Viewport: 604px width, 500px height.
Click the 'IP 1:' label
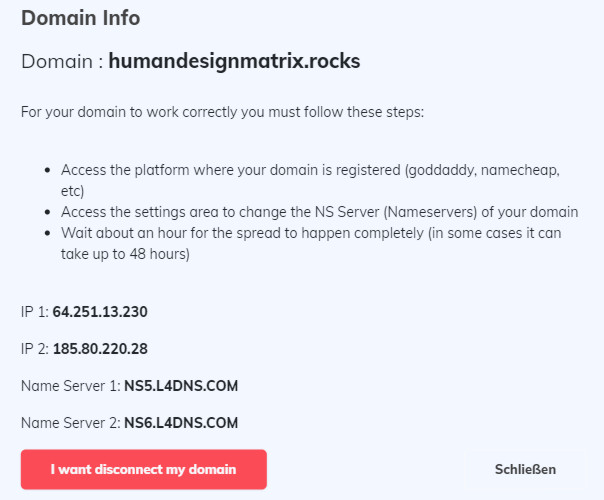[x=35, y=312]
